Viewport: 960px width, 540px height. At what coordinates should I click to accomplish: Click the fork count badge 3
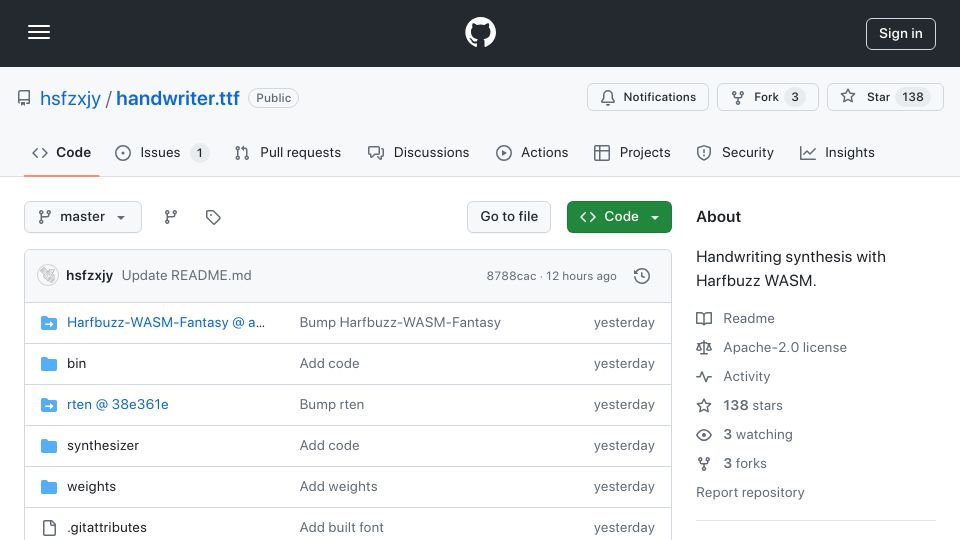(x=795, y=97)
